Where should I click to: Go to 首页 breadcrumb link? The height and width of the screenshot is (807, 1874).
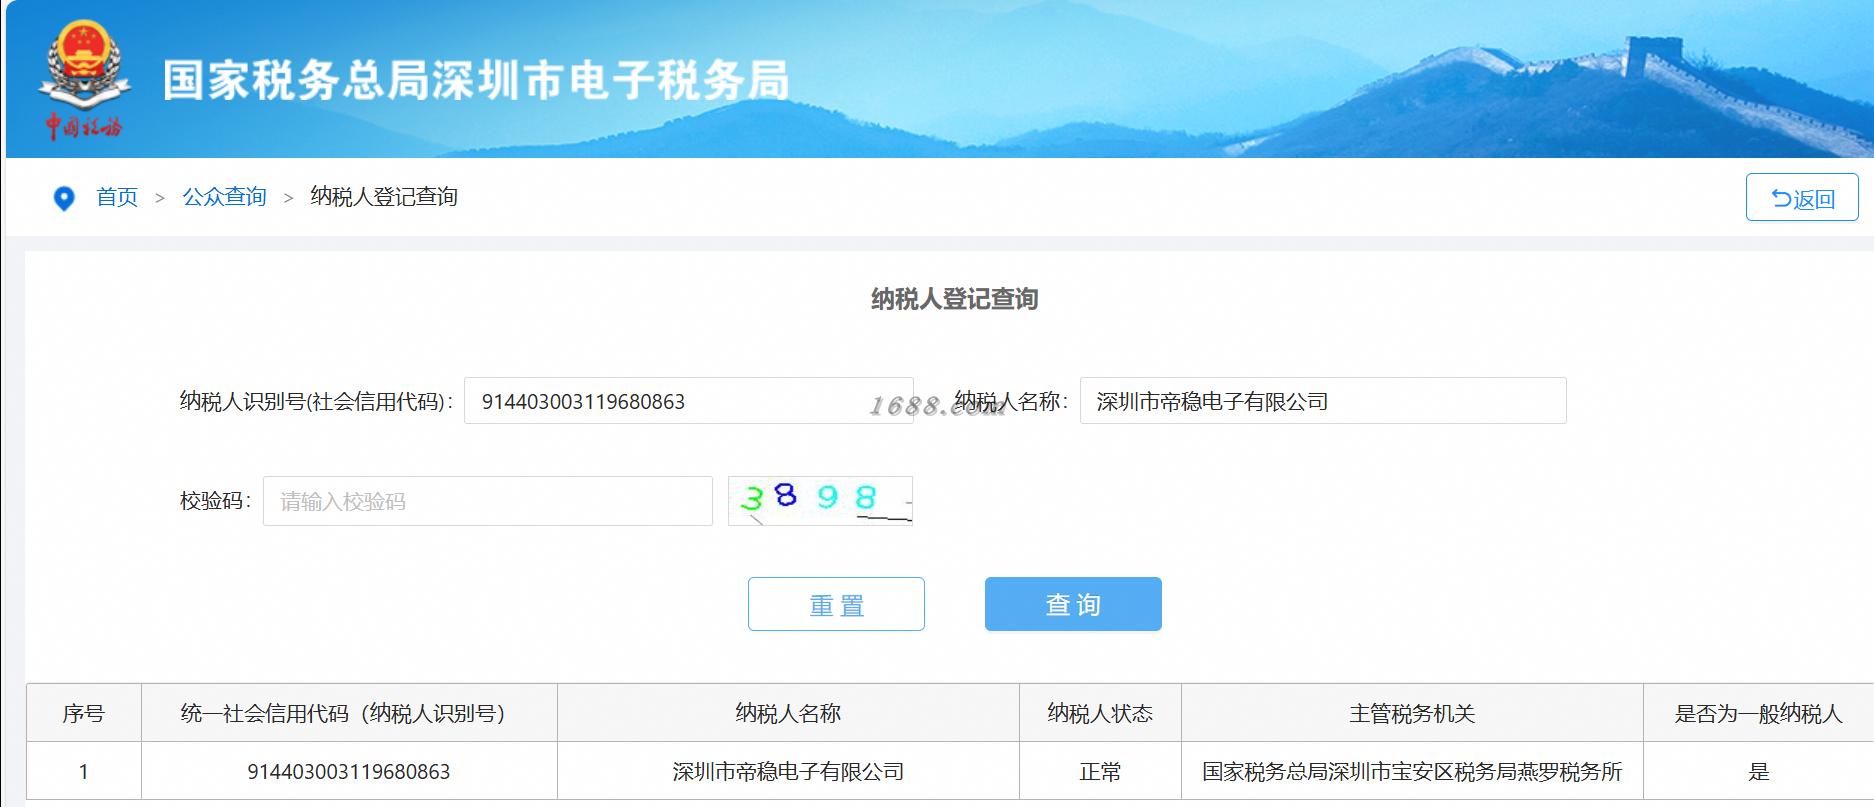(x=117, y=197)
